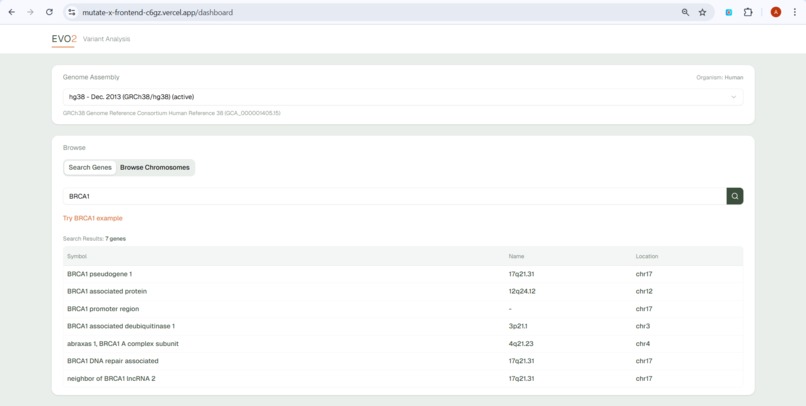
Task: Switch to the Search Genes tab
Action: coord(90,168)
